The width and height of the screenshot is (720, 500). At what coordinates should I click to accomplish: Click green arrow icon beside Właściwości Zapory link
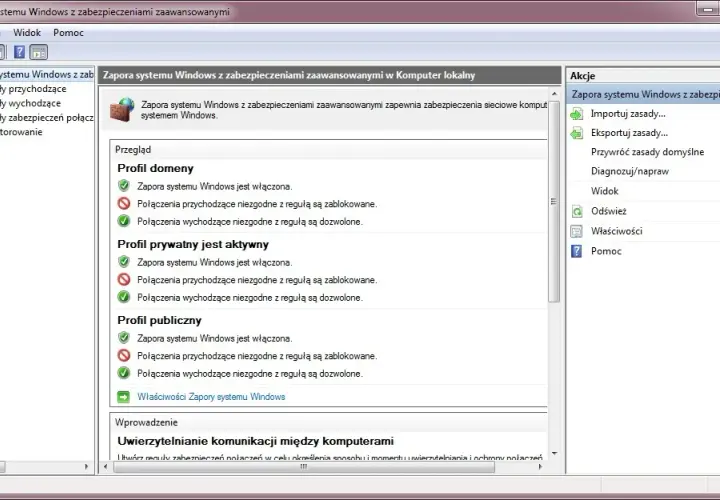click(x=124, y=396)
